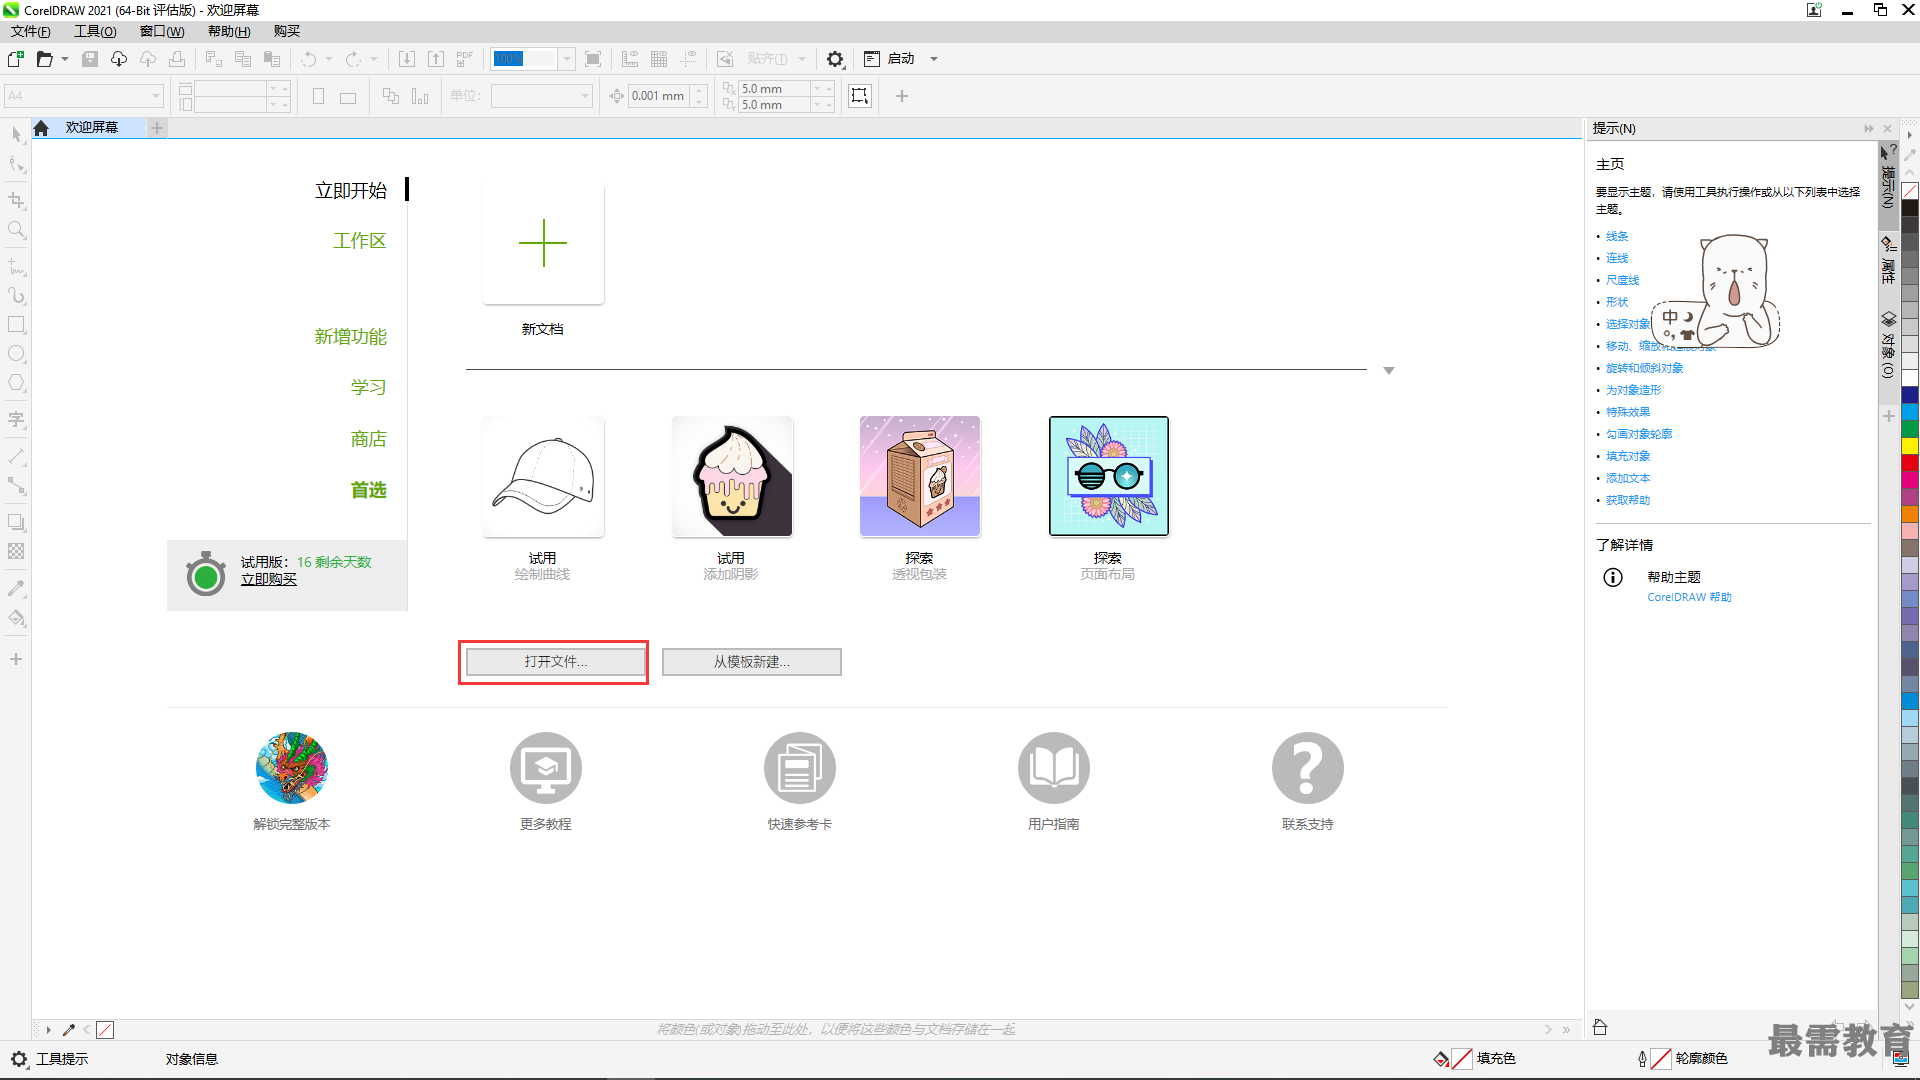Click the Open folder toolbar icon
Viewport: 1920px width, 1080px height.
click(x=45, y=59)
